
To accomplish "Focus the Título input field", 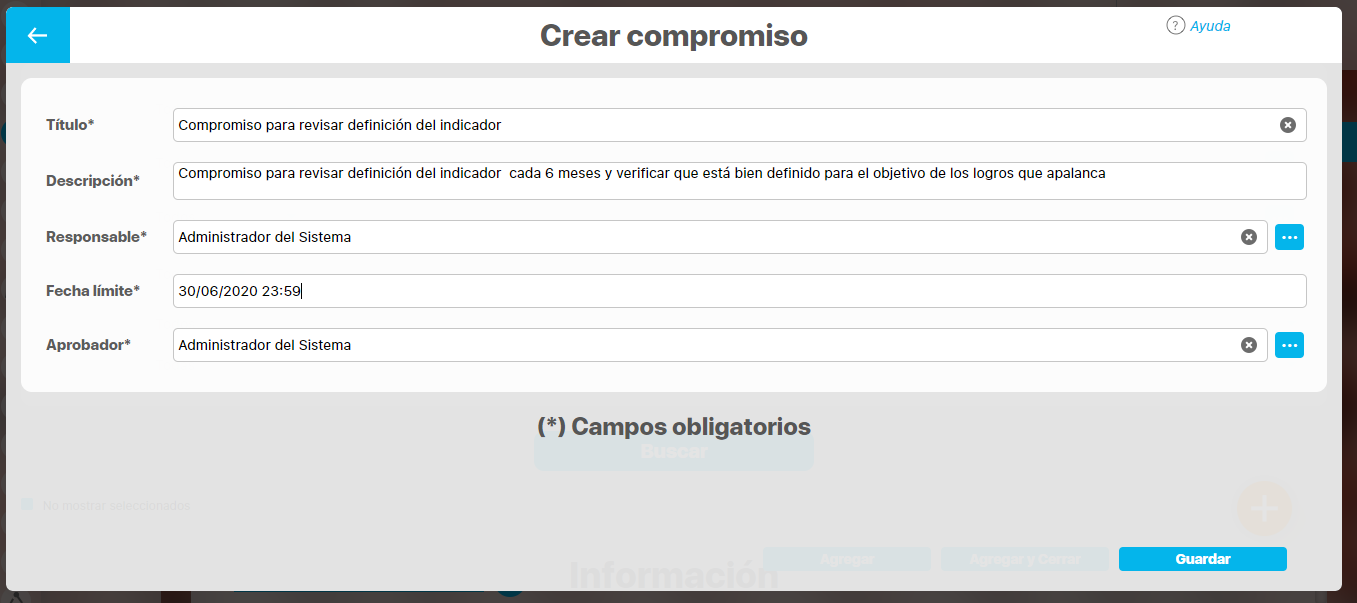I will click(x=720, y=125).
